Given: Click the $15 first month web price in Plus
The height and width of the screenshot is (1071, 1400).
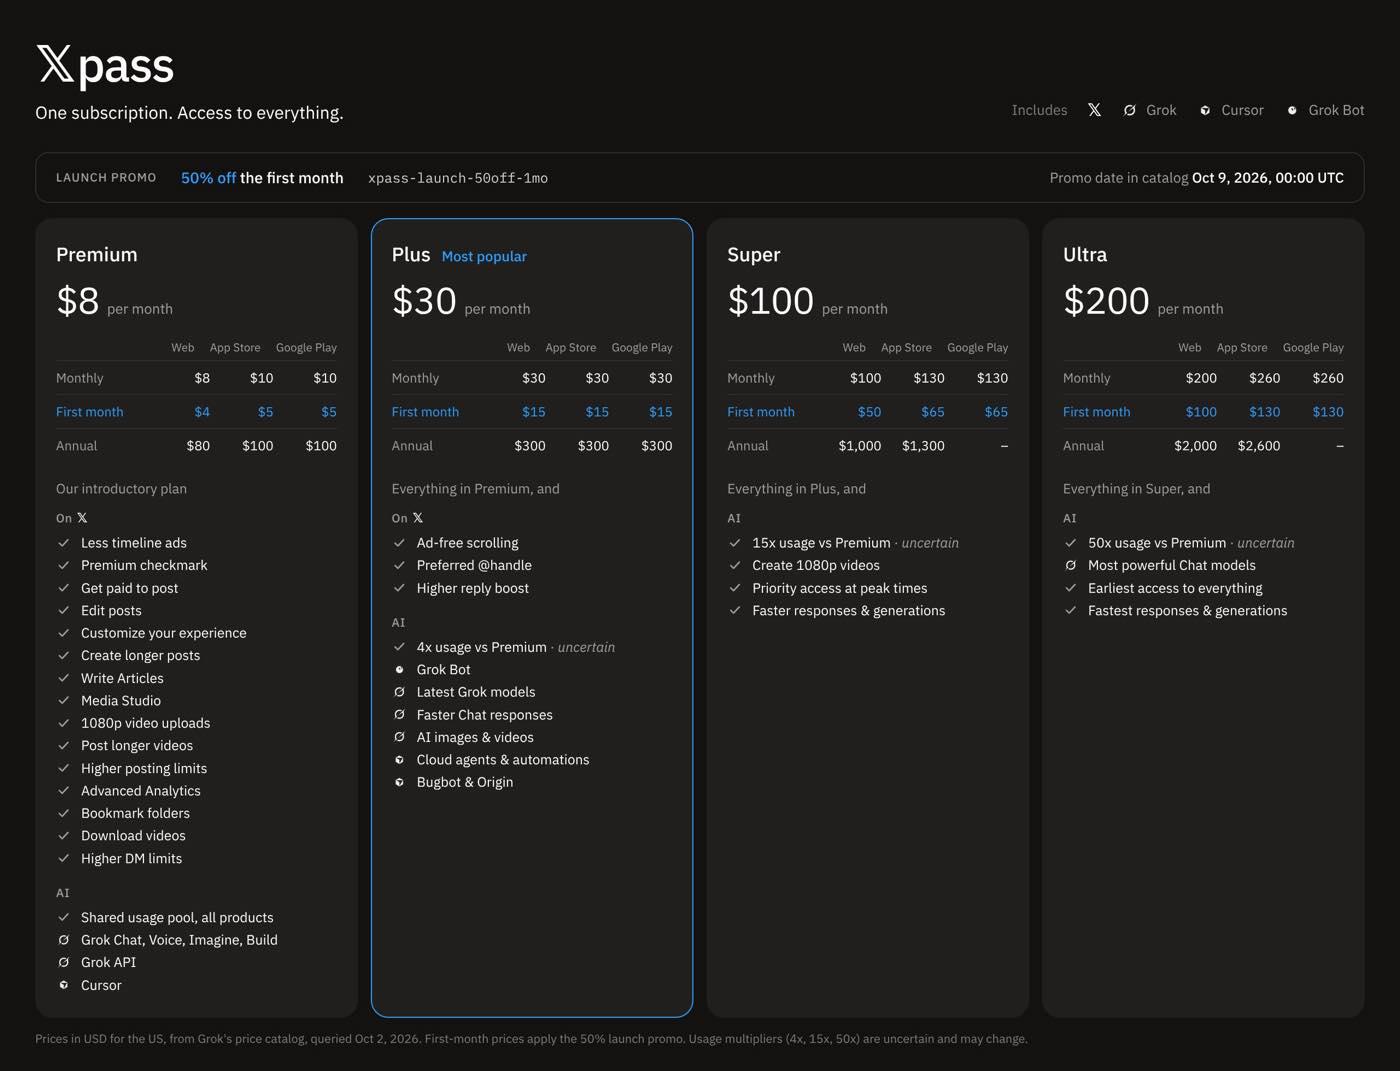Looking at the screenshot, I should [x=534, y=412].
